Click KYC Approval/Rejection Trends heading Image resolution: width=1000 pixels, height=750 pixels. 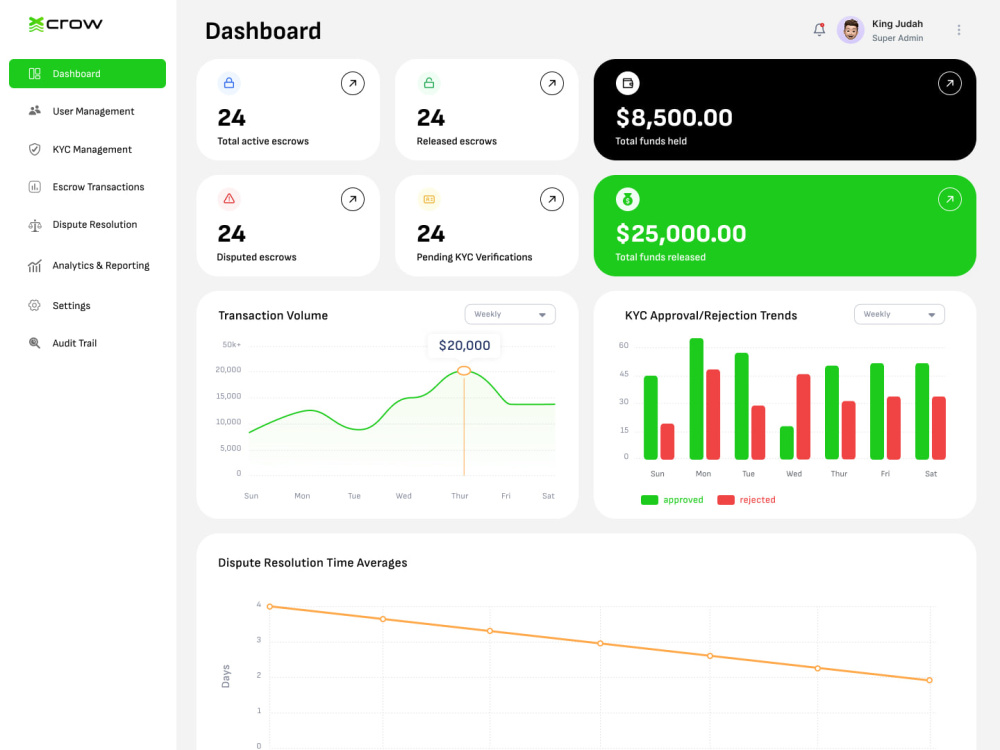point(711,316)
